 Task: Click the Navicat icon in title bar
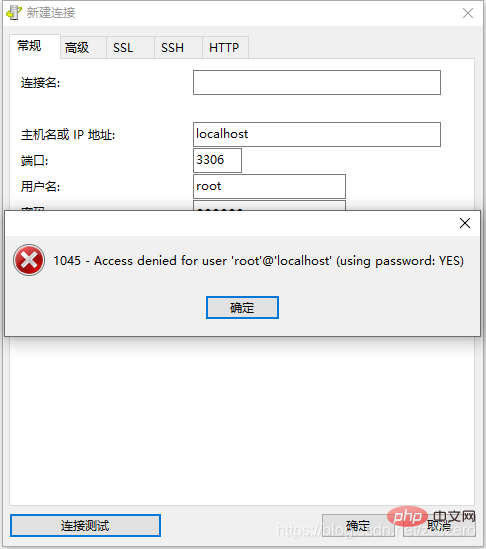pyautogui.click(x=14, y=13)
